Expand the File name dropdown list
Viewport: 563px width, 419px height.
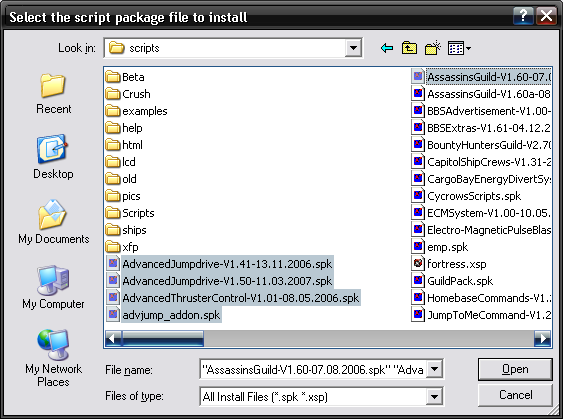434,369
